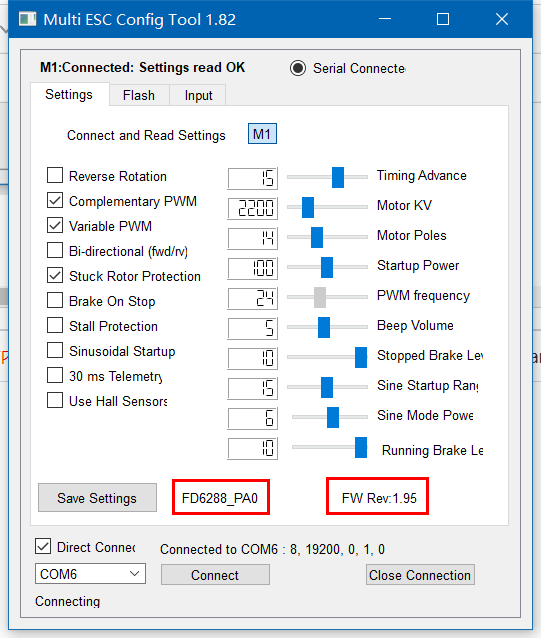
Task: Click the Close Connection button
Action: point(420,575)
